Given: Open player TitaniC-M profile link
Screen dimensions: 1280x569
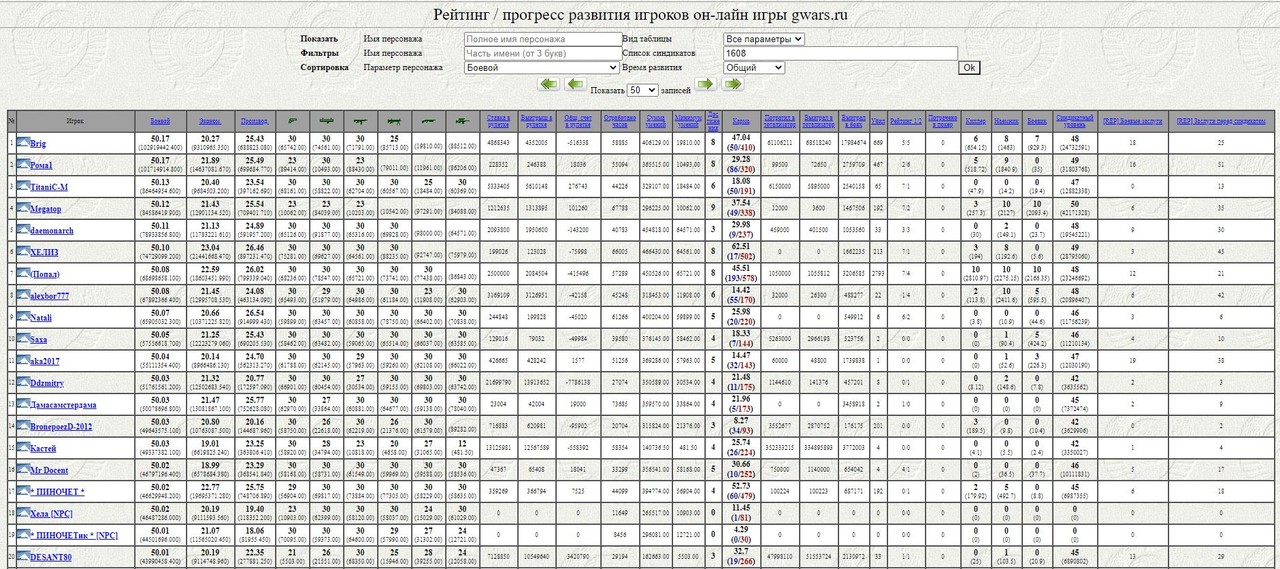Looking at the screenshot, I should pyautogui.click(x=49, y=187).
